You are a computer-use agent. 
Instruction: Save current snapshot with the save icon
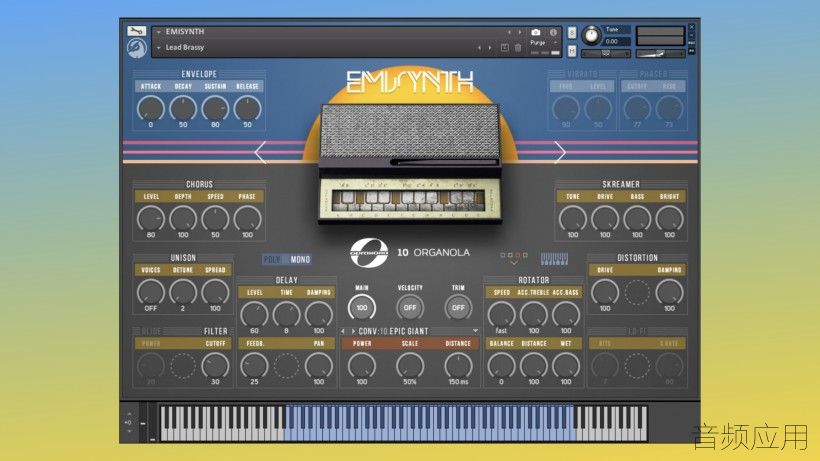(x=505, y=48)
